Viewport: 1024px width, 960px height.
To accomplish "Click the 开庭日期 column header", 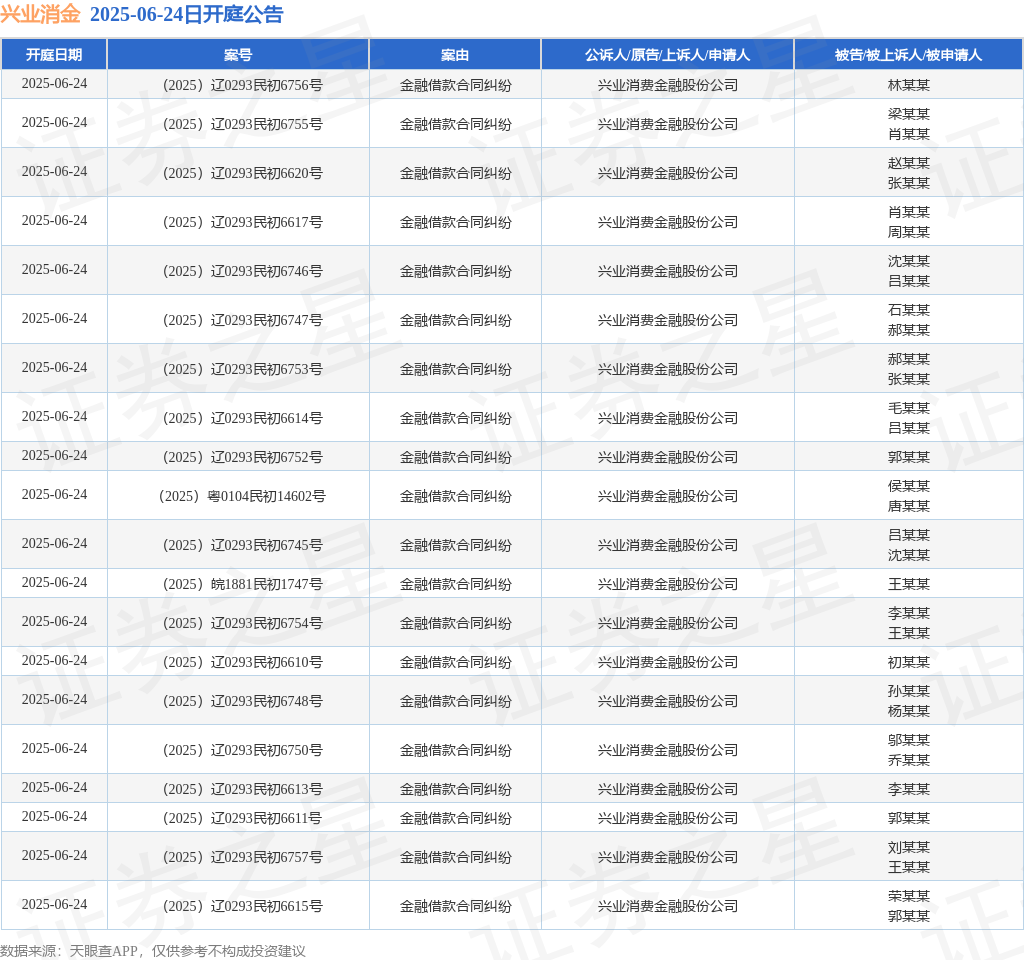I will 54,55.
